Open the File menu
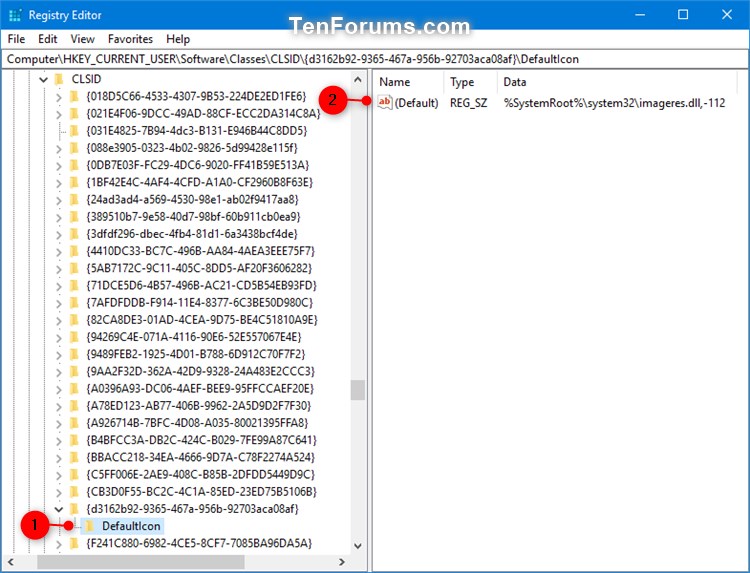 (x=16, y=39)
